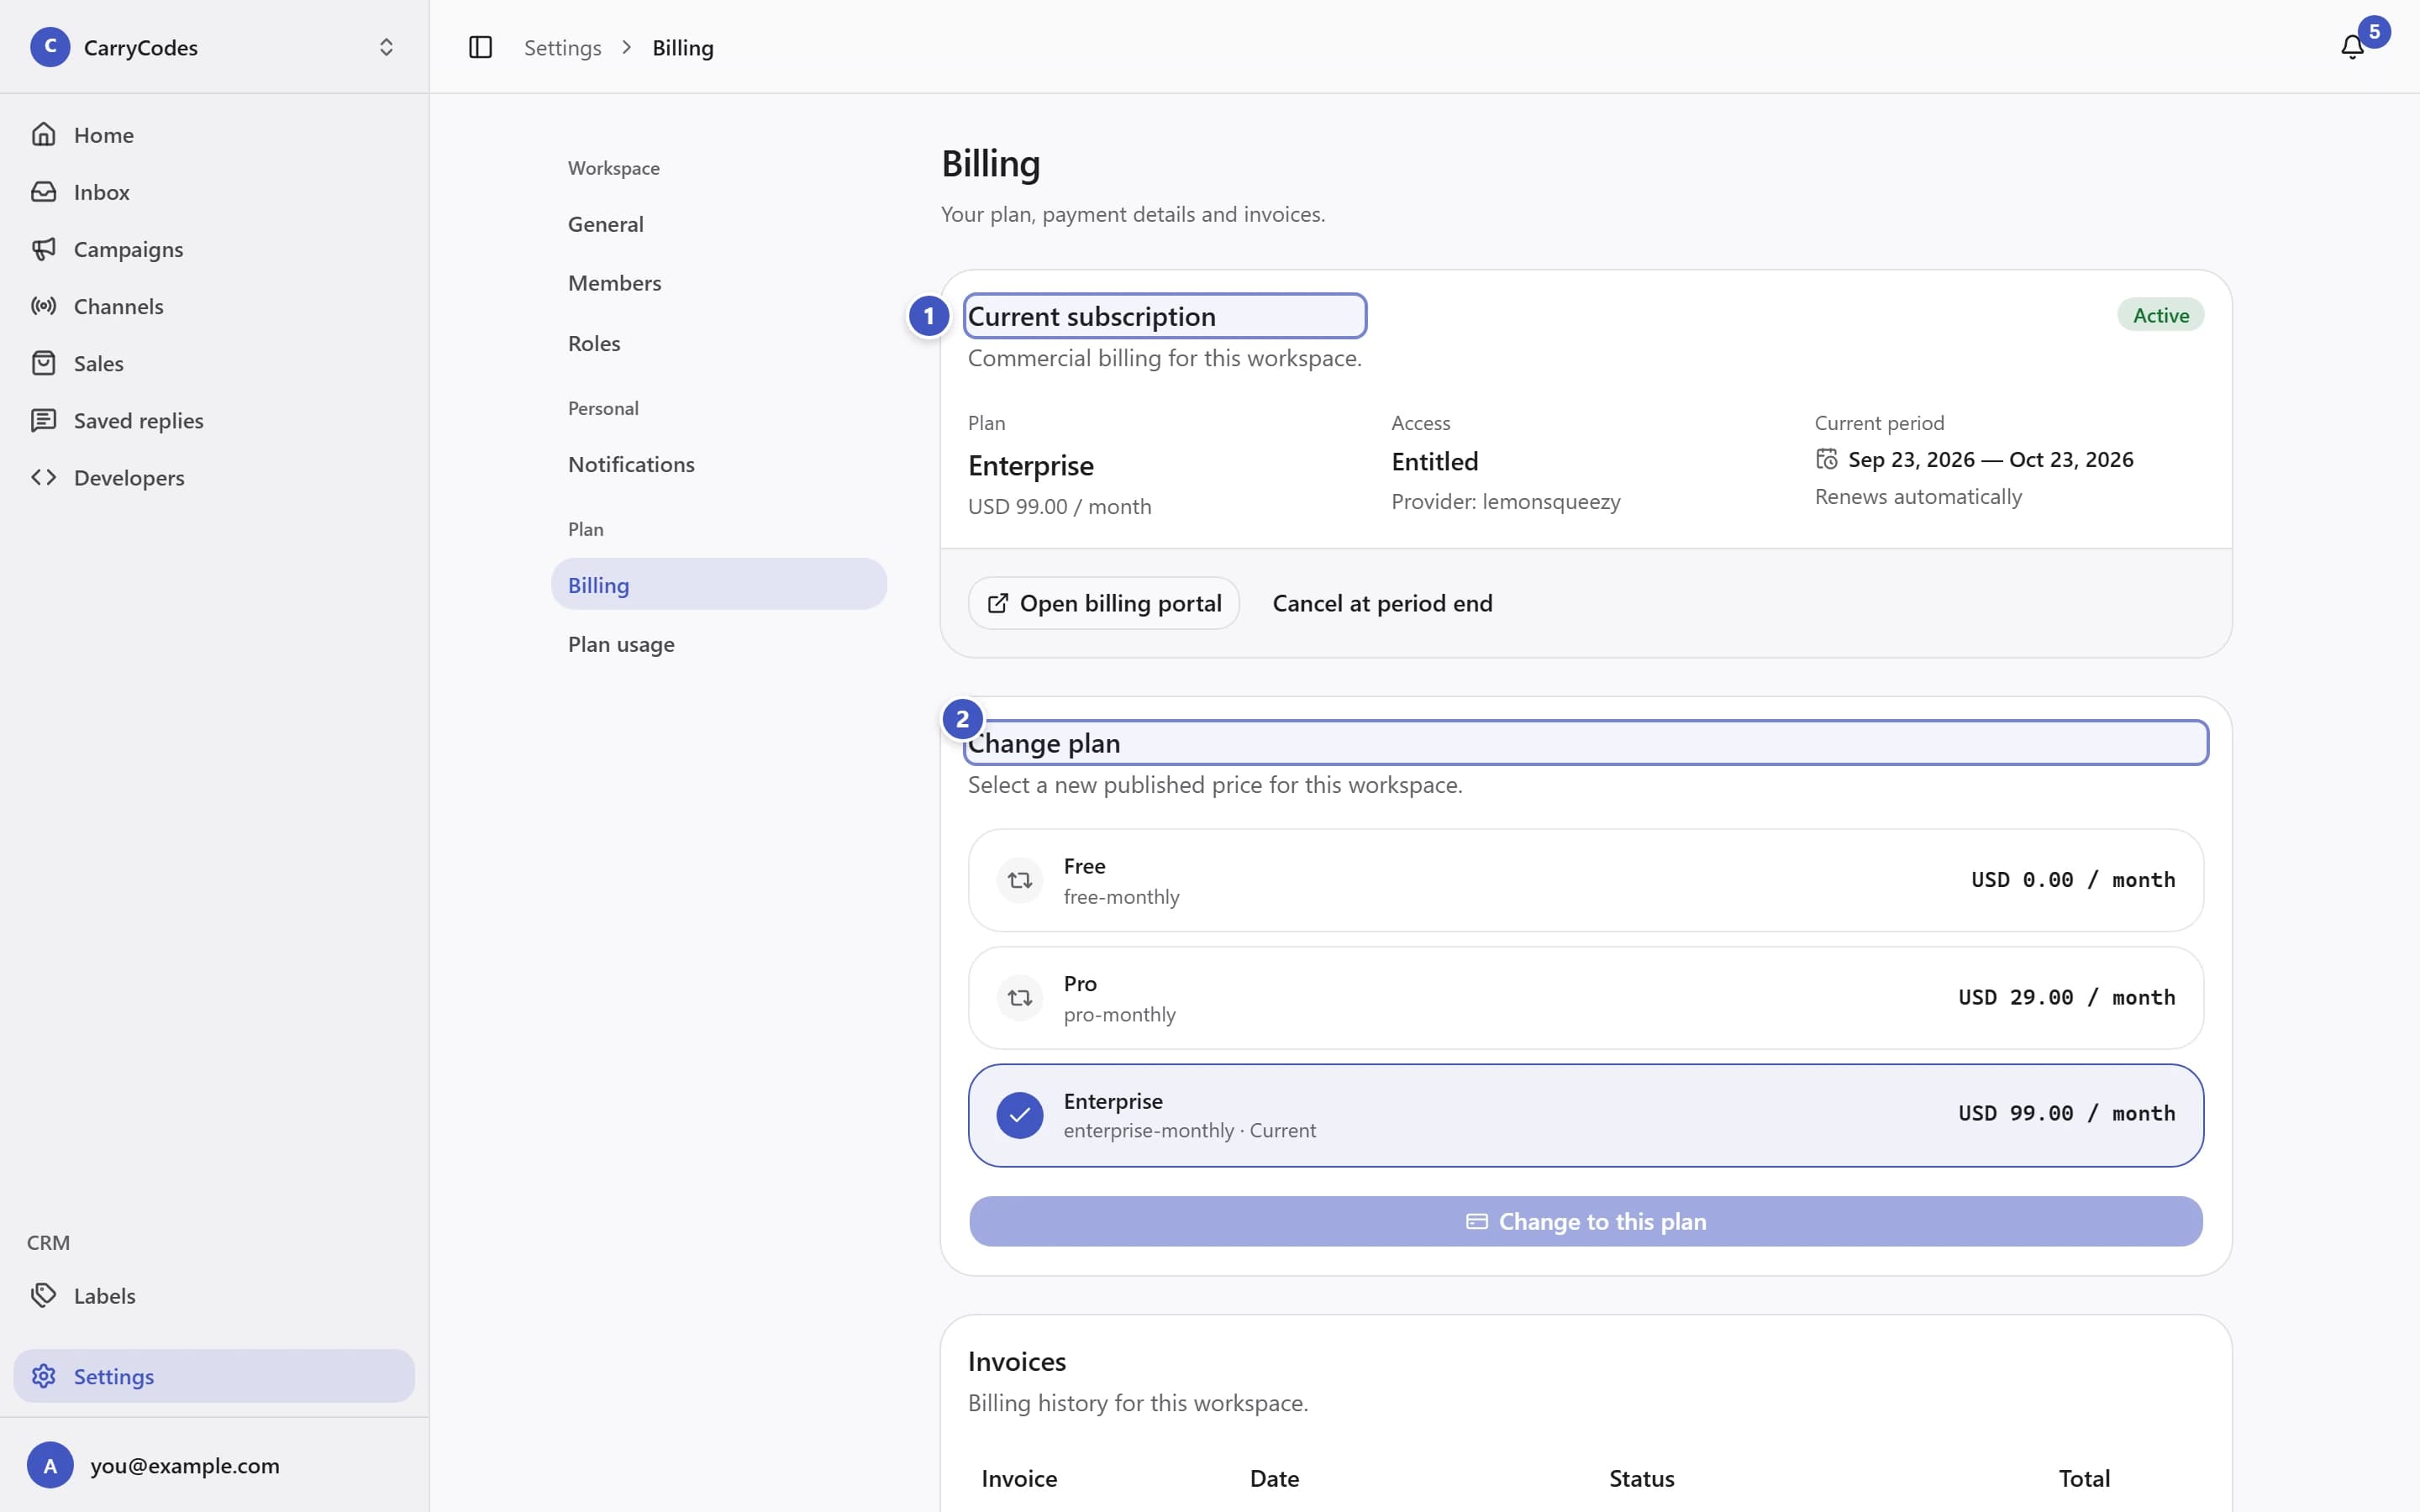The height and width of the screenshot is (1512, 2420).
Task: Select the Free free-monthly plan option
Action: point(1586,880)
